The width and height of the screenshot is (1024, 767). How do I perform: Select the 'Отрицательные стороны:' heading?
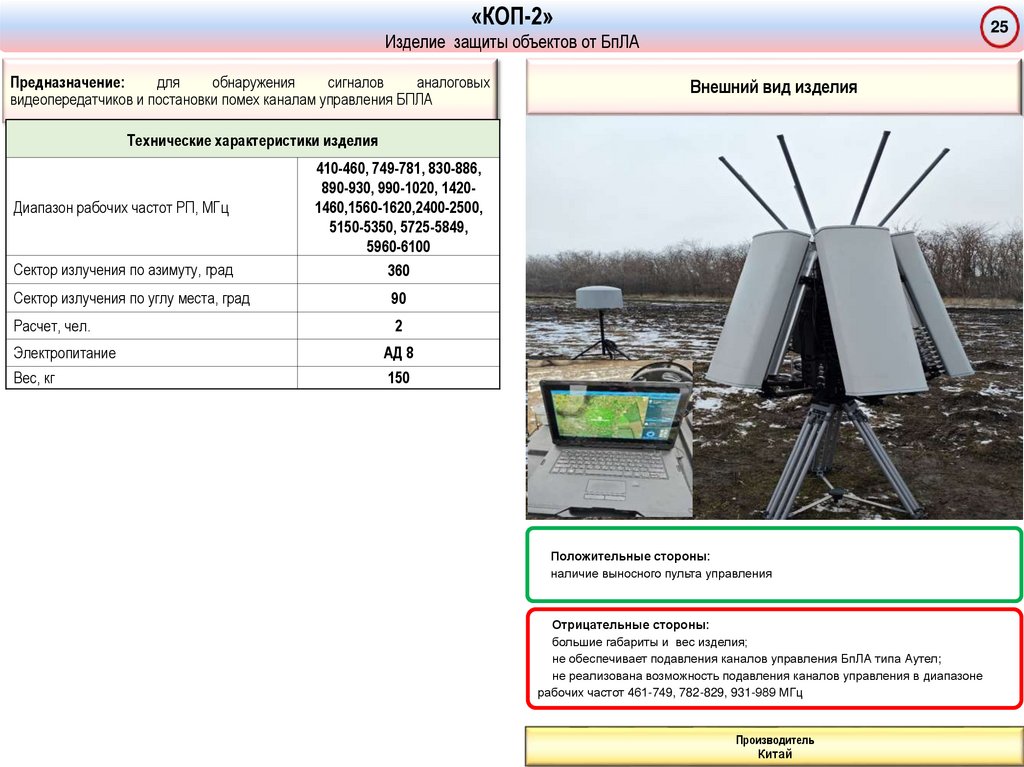630,625
